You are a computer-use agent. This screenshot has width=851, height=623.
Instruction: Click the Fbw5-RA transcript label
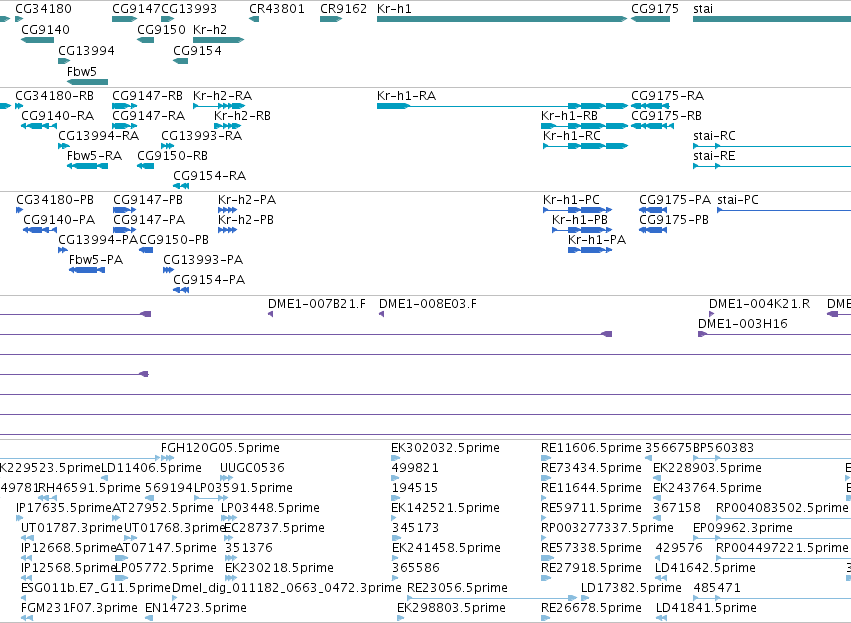94,156
